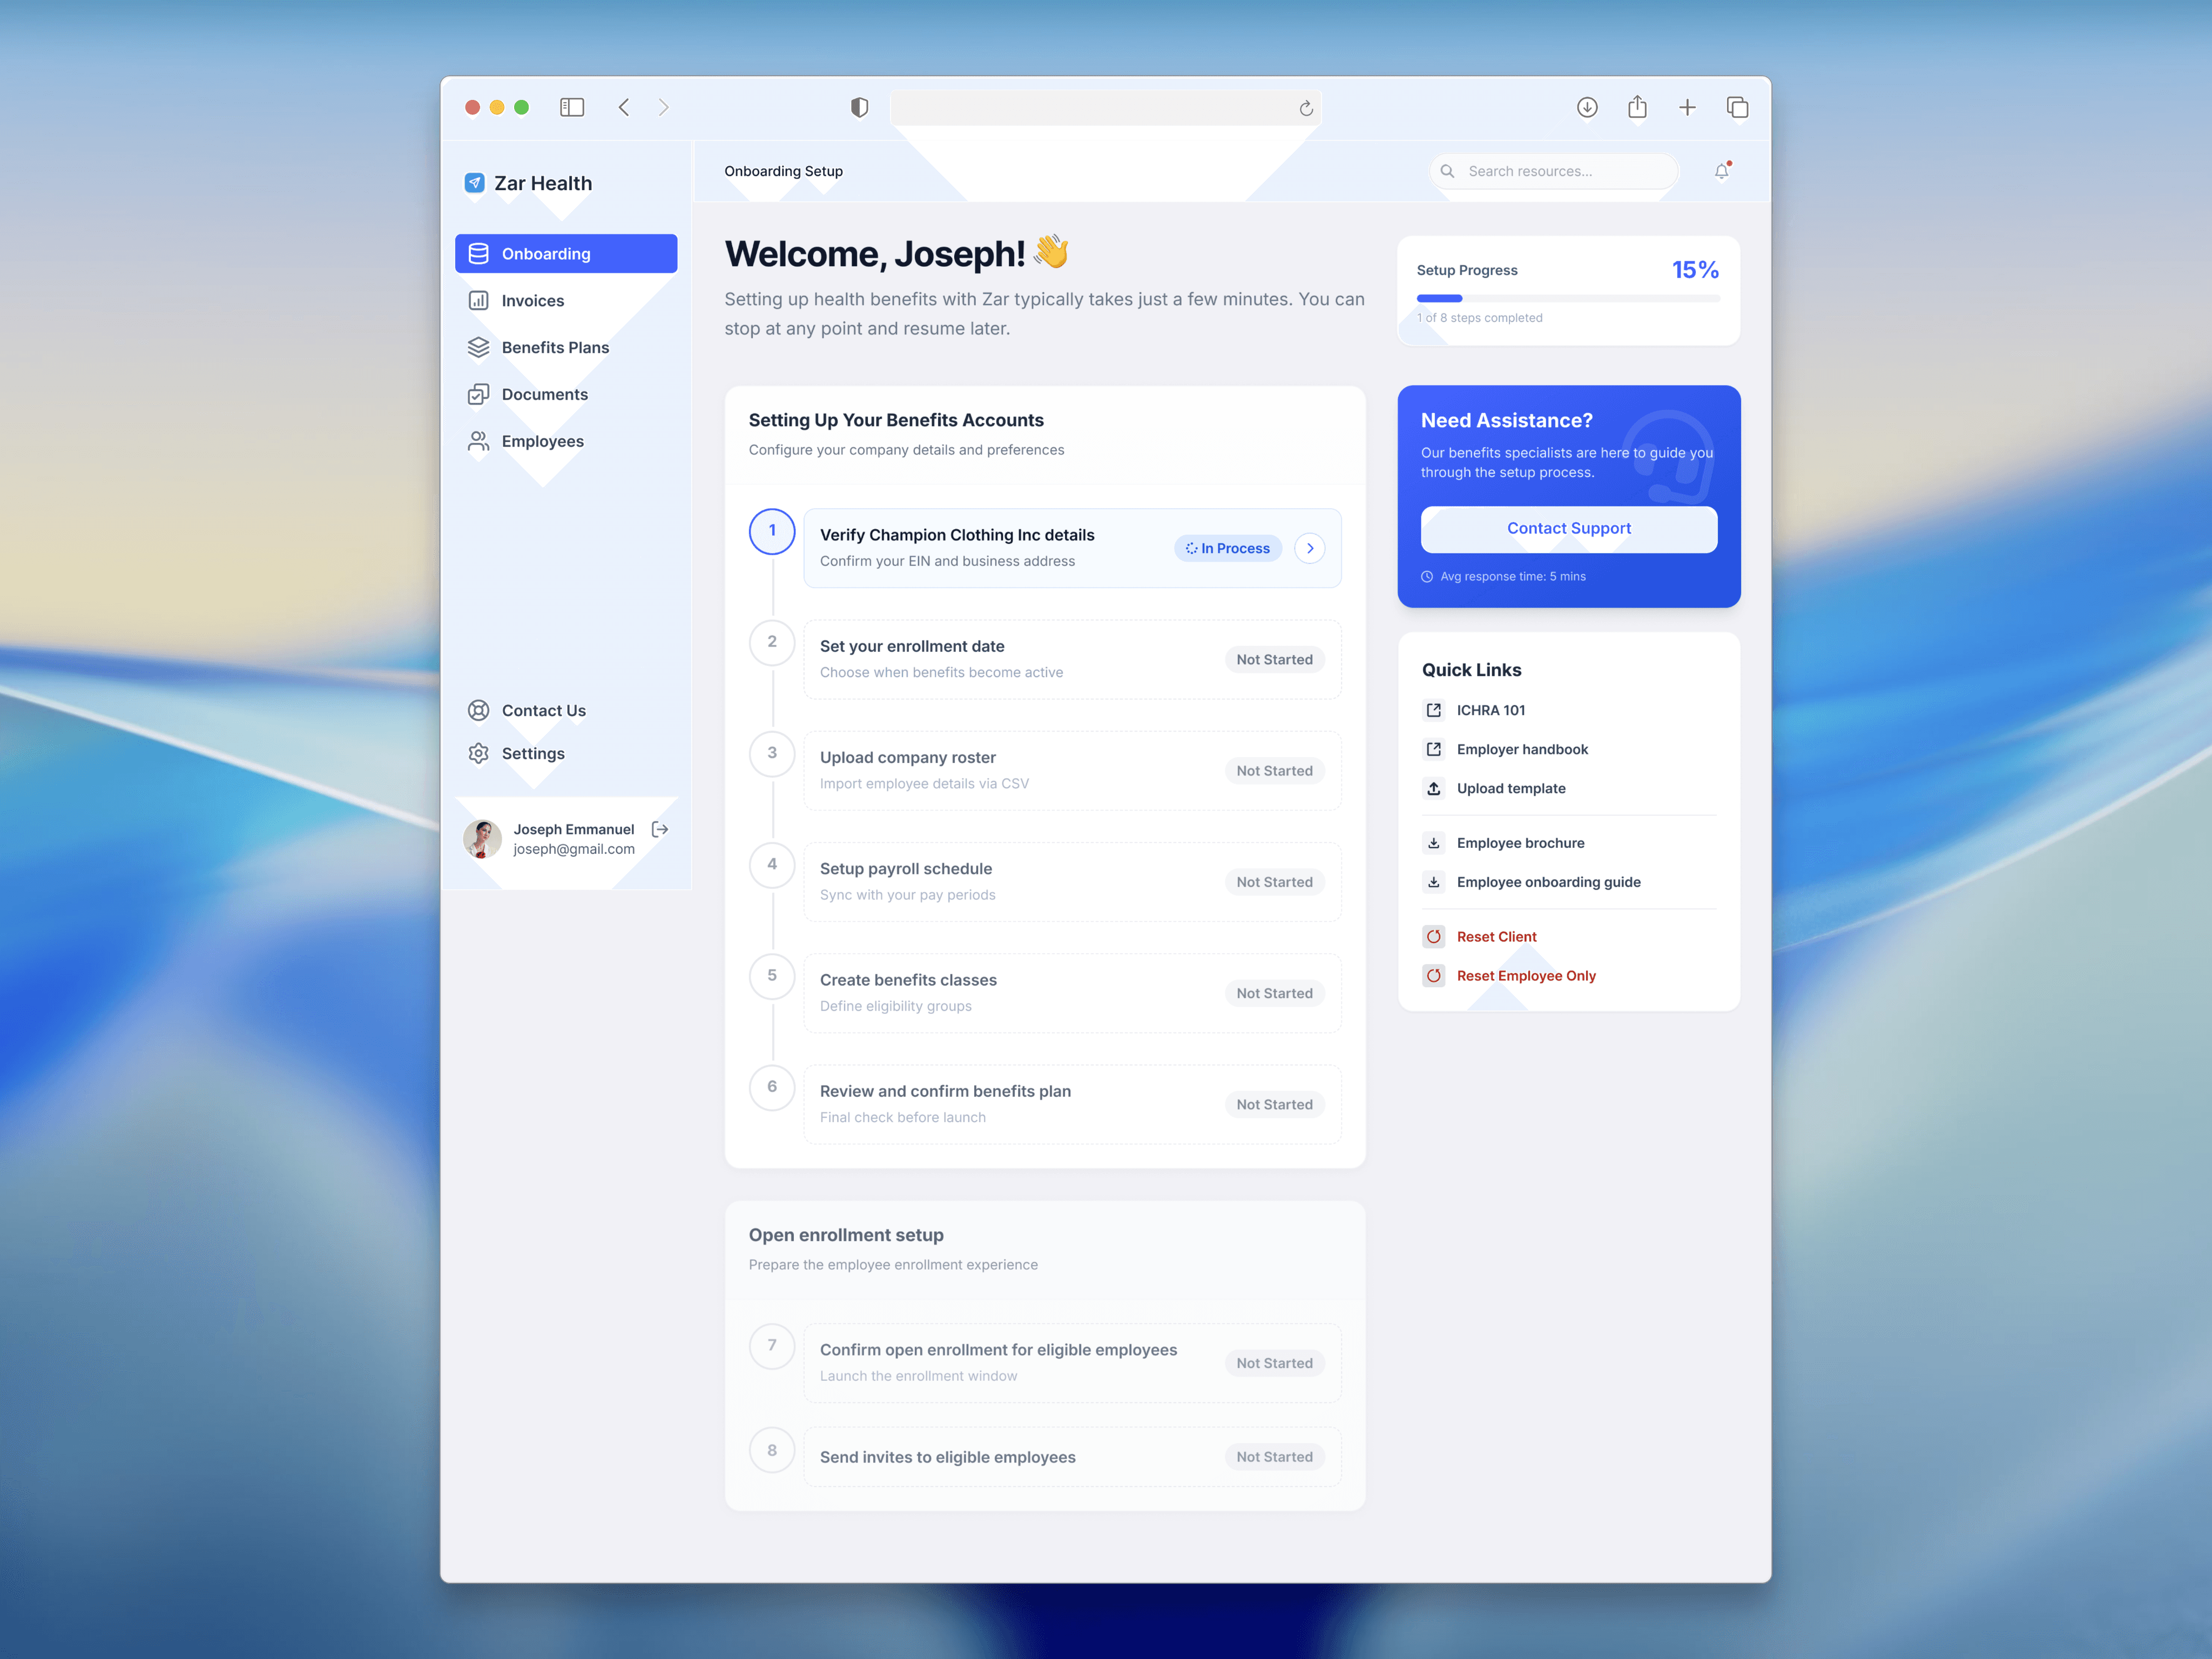The image size is (2212, 1659).
Task: Open the browser tab overview icon
Action: tap(1737, 107)
